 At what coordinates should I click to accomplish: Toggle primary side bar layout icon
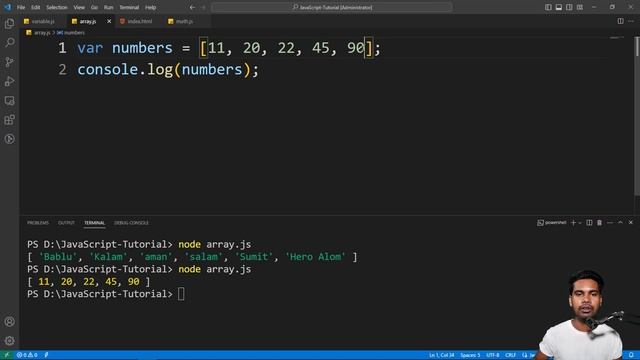(x=548, y=7)
